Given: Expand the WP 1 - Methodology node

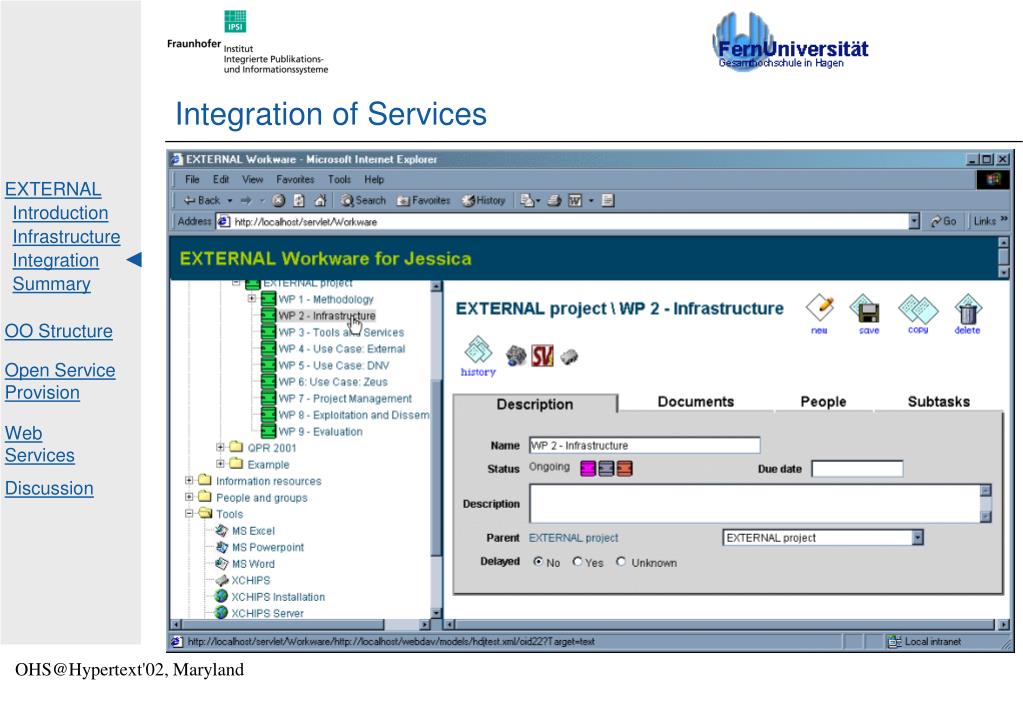Looking at the screenshot, I should coord(252,299).
